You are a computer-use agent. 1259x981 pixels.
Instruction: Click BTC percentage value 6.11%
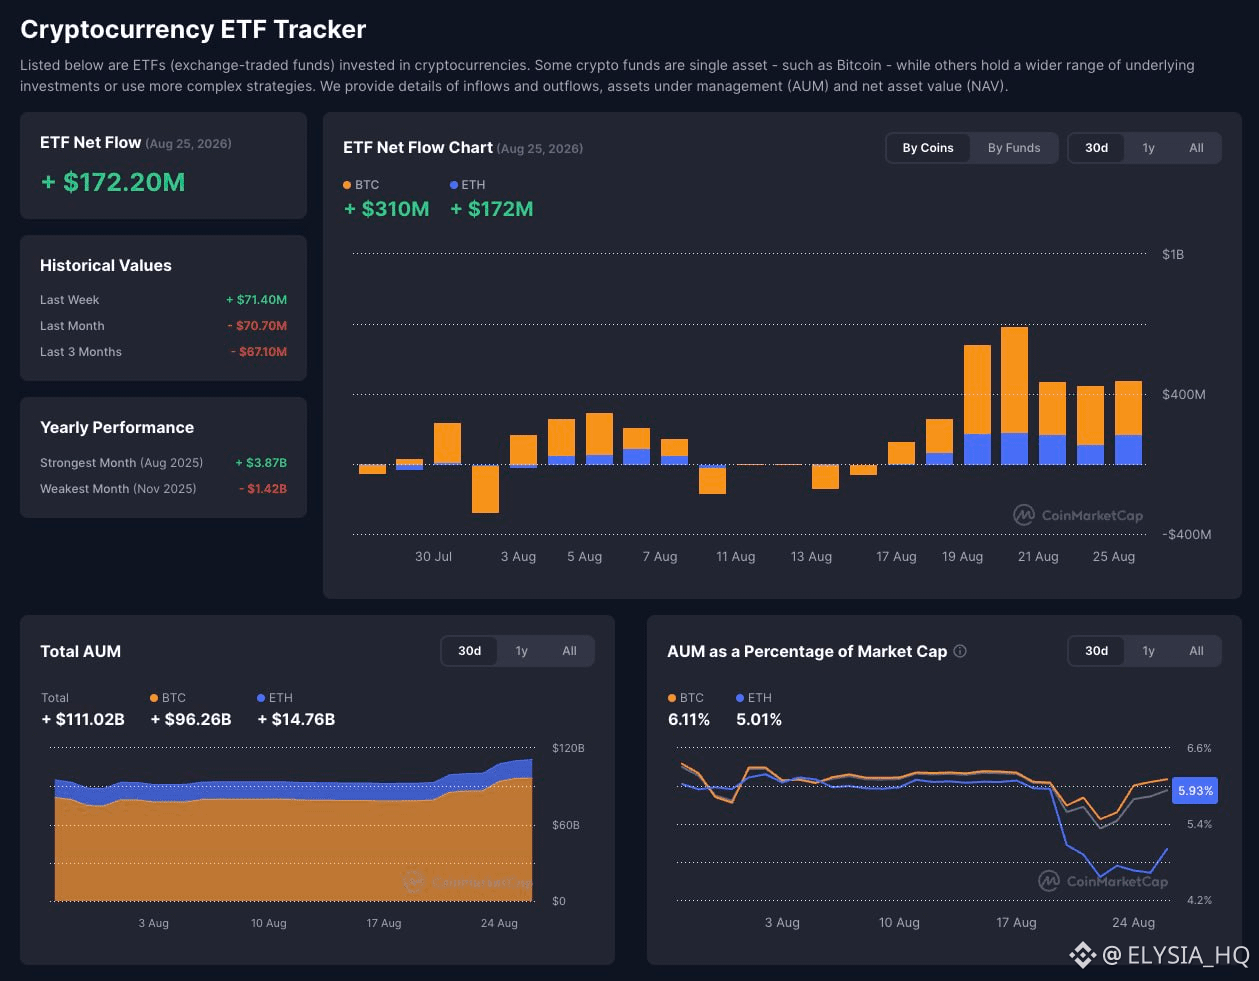tap(689, 719)
